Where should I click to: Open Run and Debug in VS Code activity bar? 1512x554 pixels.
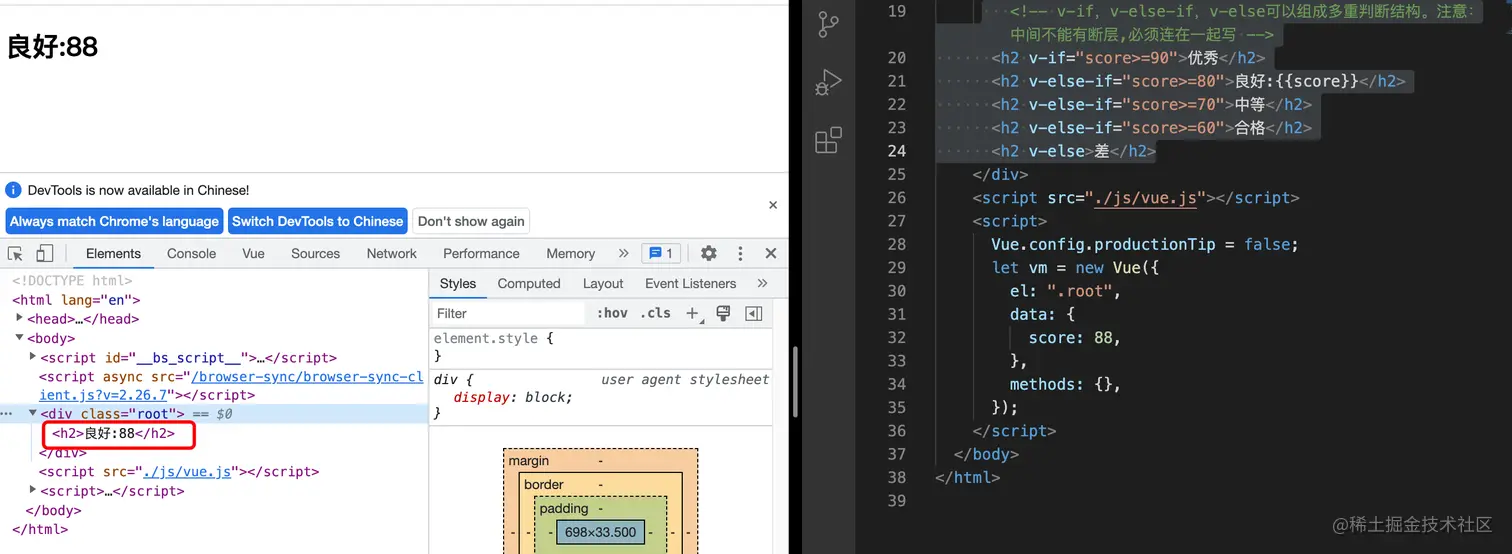[828, 82]
